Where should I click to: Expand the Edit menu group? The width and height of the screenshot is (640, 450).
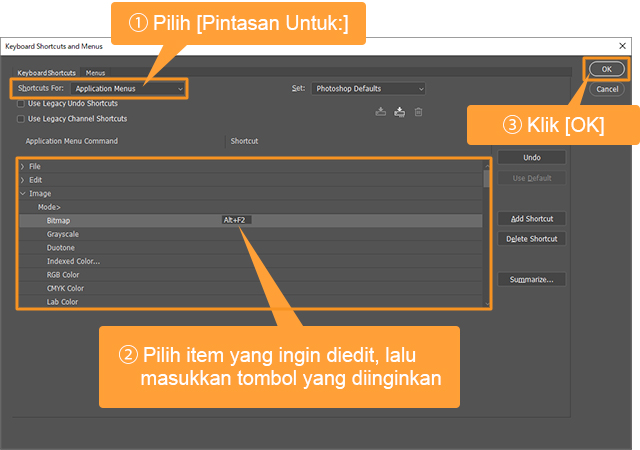pyautogui.click(x=23, y=180)
